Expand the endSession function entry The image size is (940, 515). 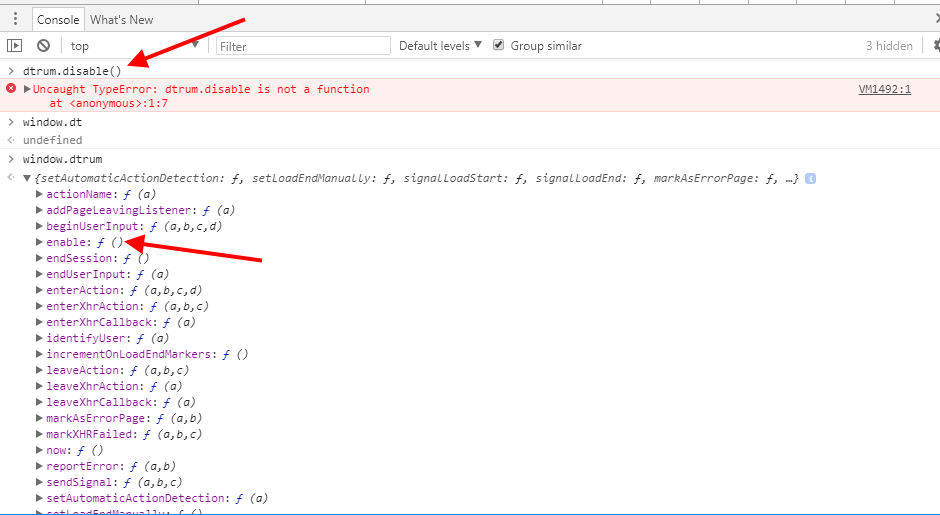coord(40,258)
